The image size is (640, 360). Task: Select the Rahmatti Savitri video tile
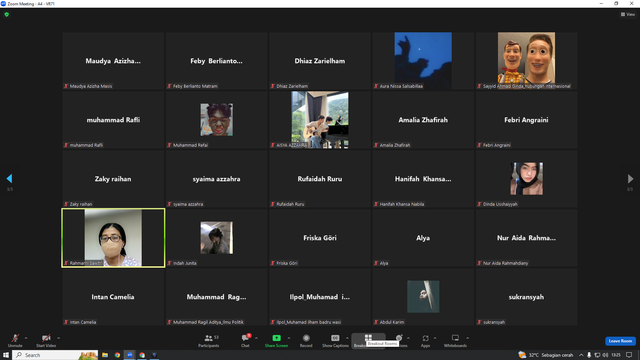[113, 238]
